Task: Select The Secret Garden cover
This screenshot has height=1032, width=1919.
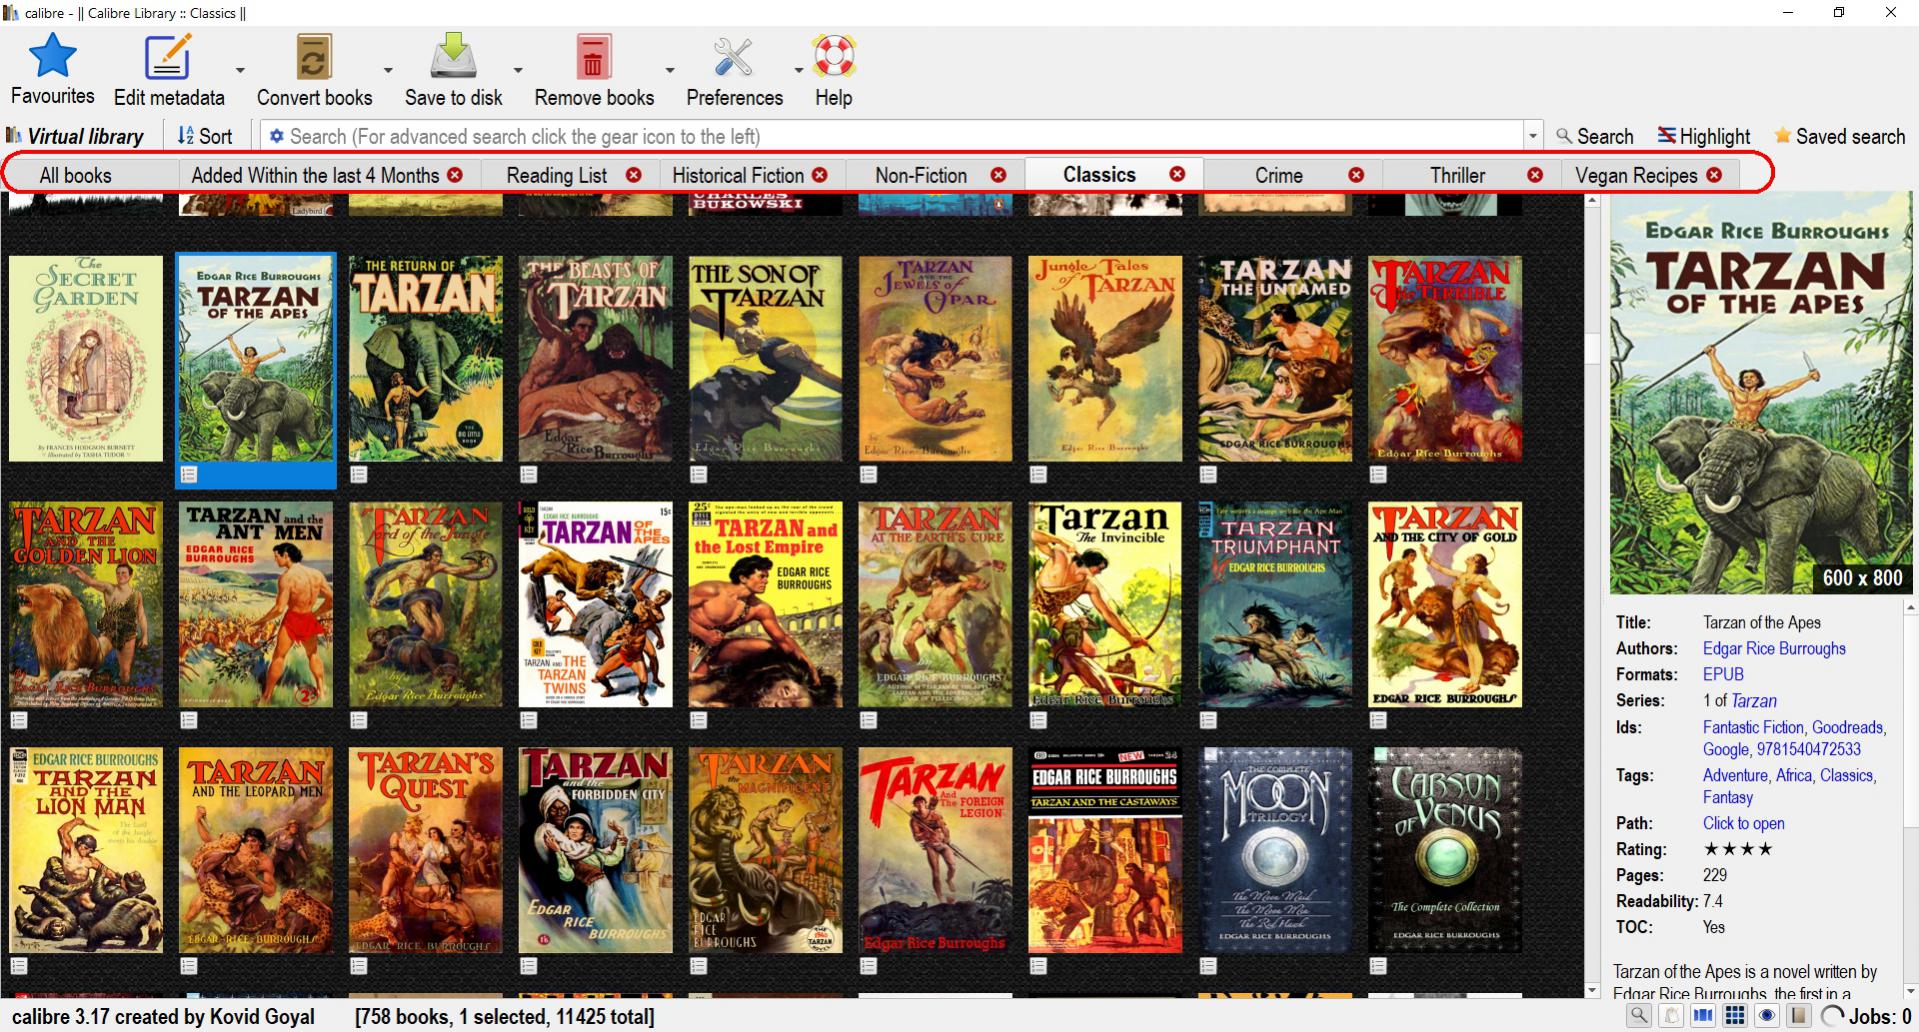Action: (x=86, y=358)
